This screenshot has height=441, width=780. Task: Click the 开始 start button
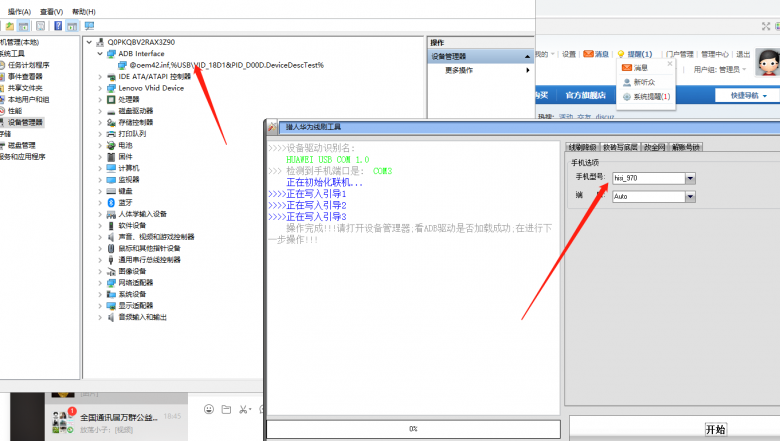coord(715,430)
